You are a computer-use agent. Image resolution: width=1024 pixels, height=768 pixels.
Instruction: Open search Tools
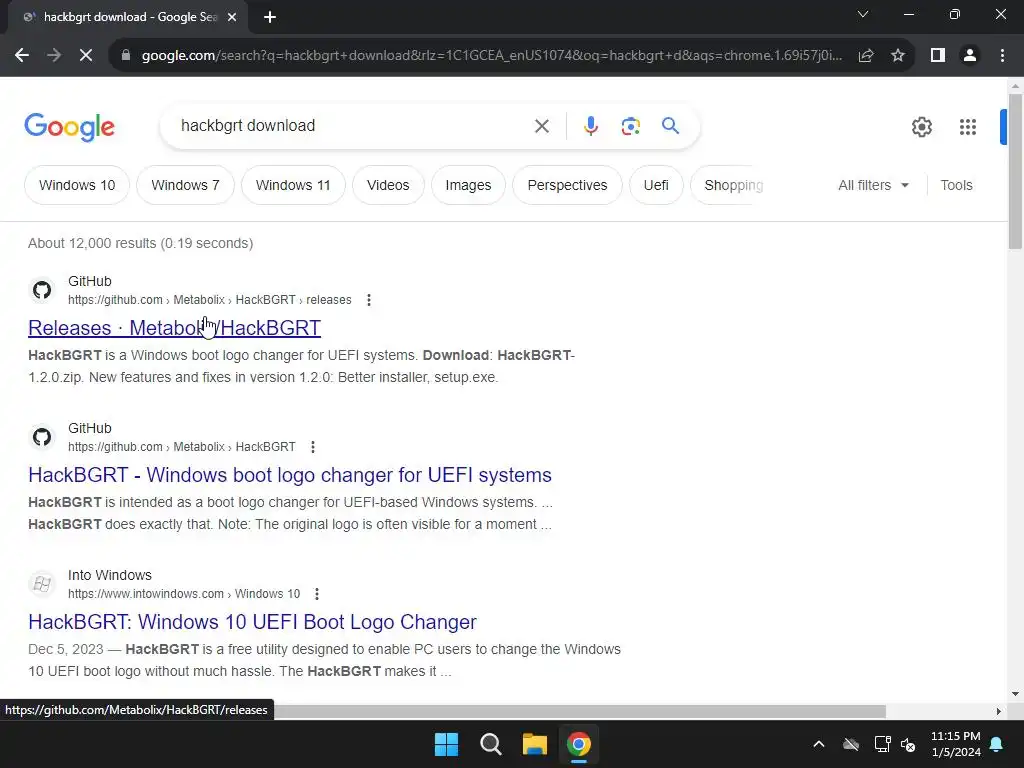coord(956,185)
